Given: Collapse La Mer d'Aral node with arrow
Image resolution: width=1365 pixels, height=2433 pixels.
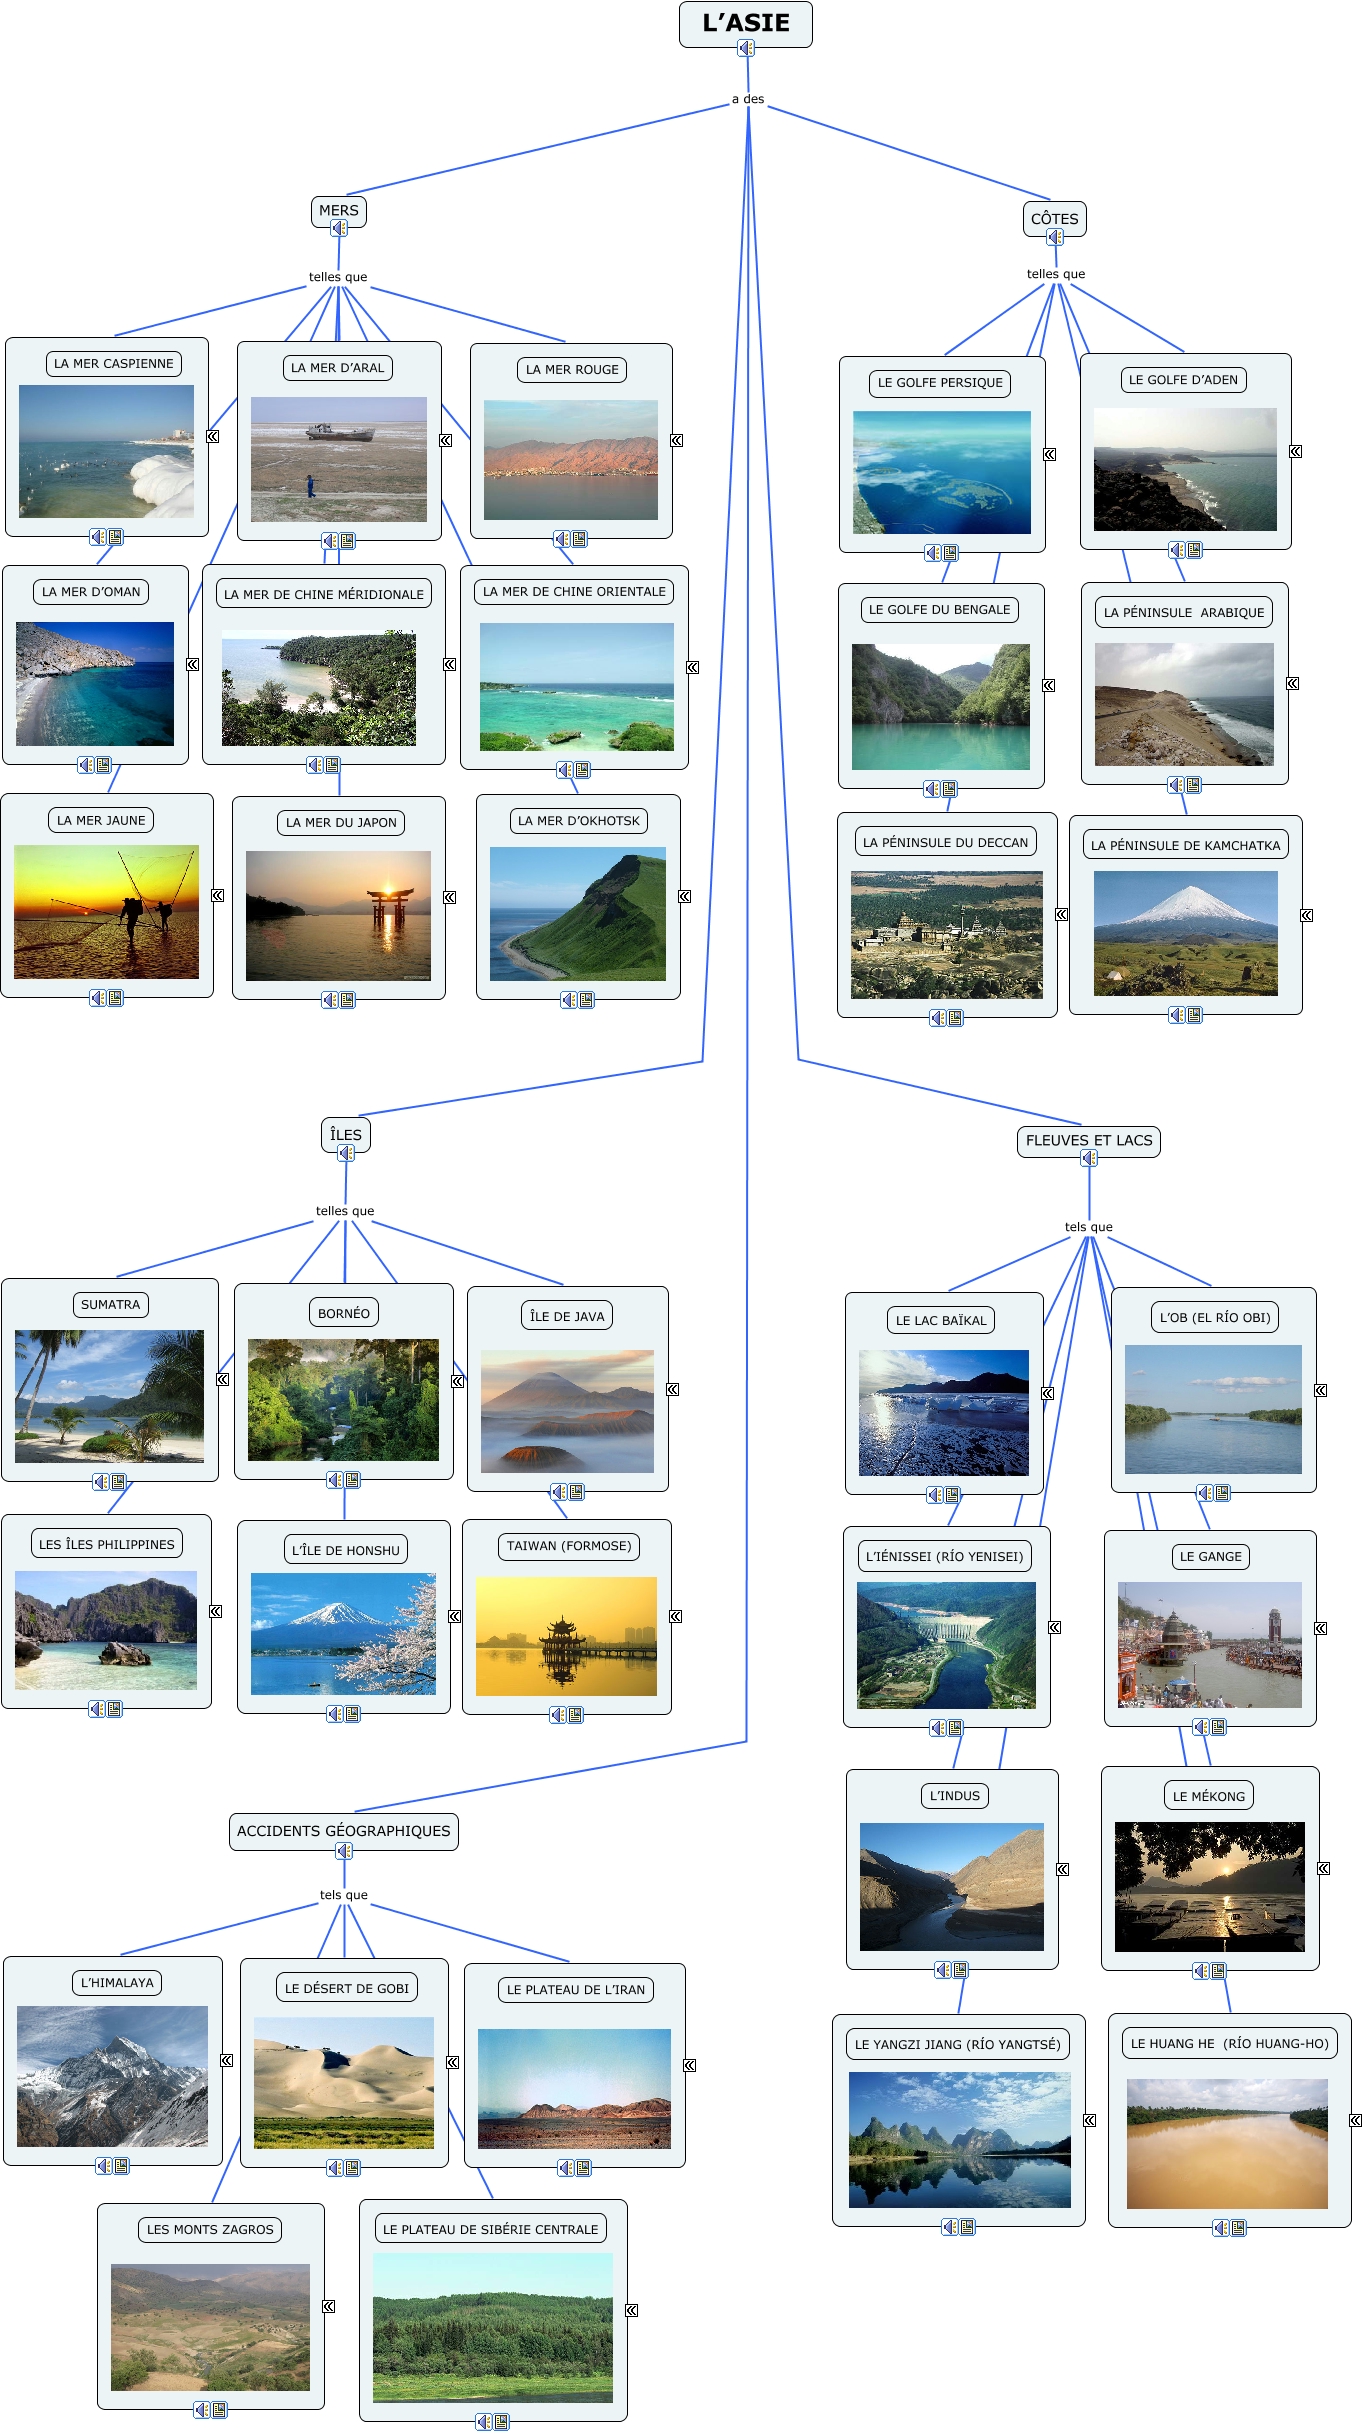Looking at the screenshot, I should point(446,440).
